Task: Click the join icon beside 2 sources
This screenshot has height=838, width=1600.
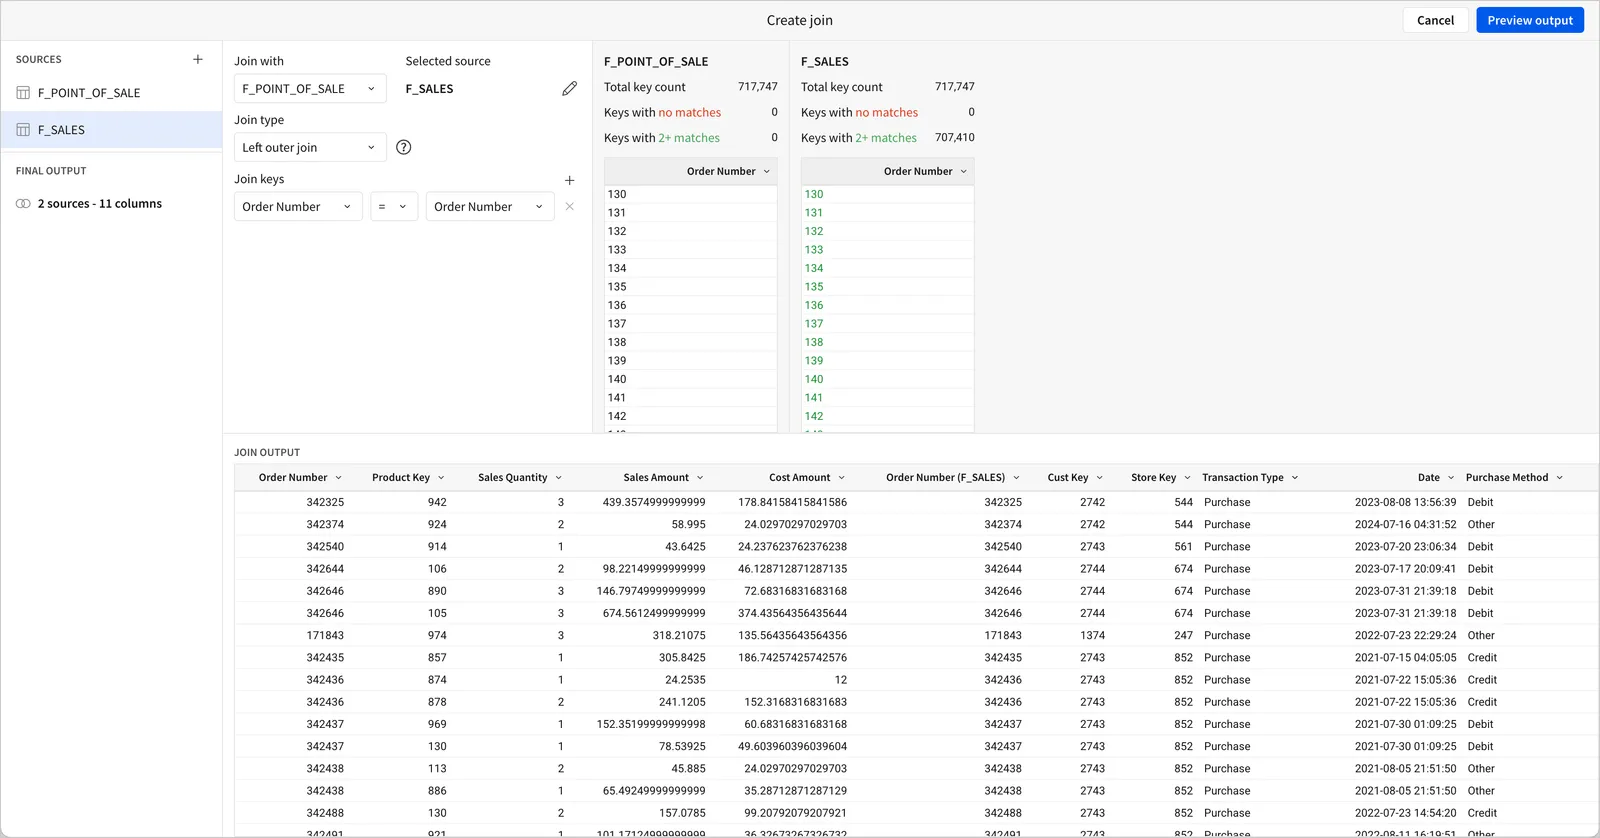Action: click(x=23, y=204)
